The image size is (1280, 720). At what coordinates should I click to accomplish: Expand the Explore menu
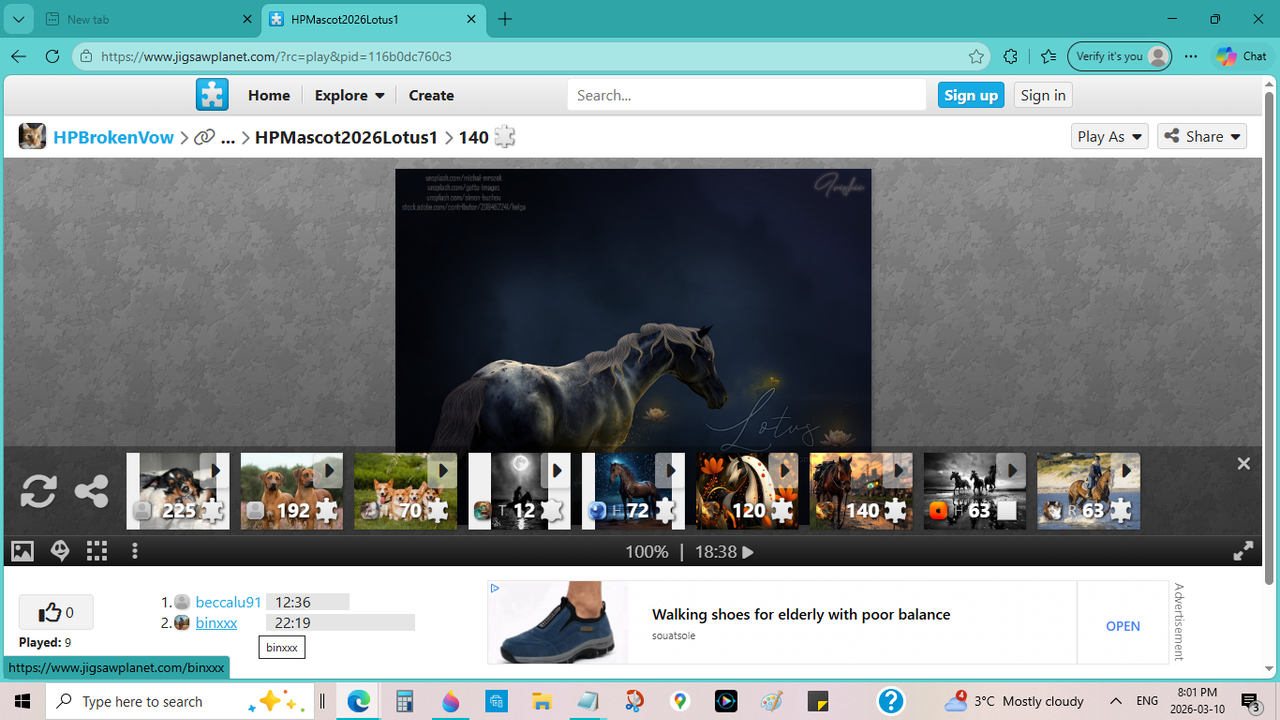pyautogui.click(x=350, y=95)
